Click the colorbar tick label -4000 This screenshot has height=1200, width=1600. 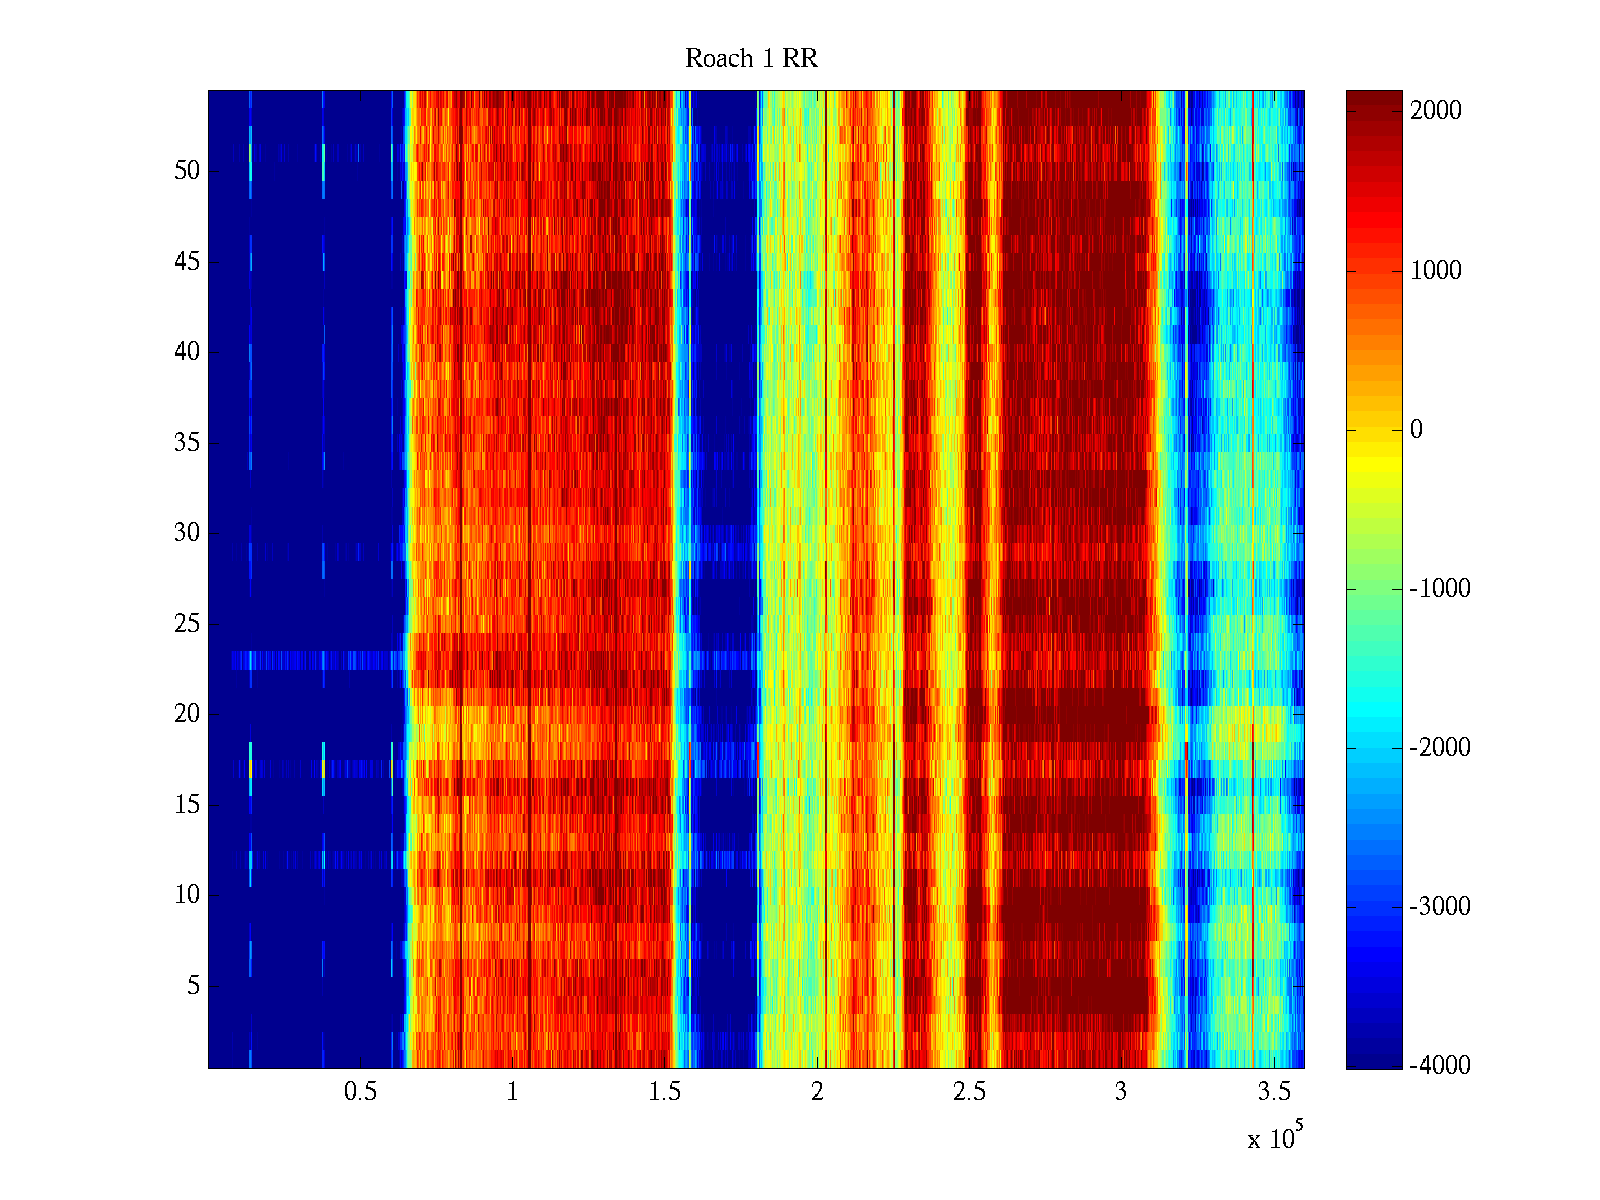tap(1439, 1066)
